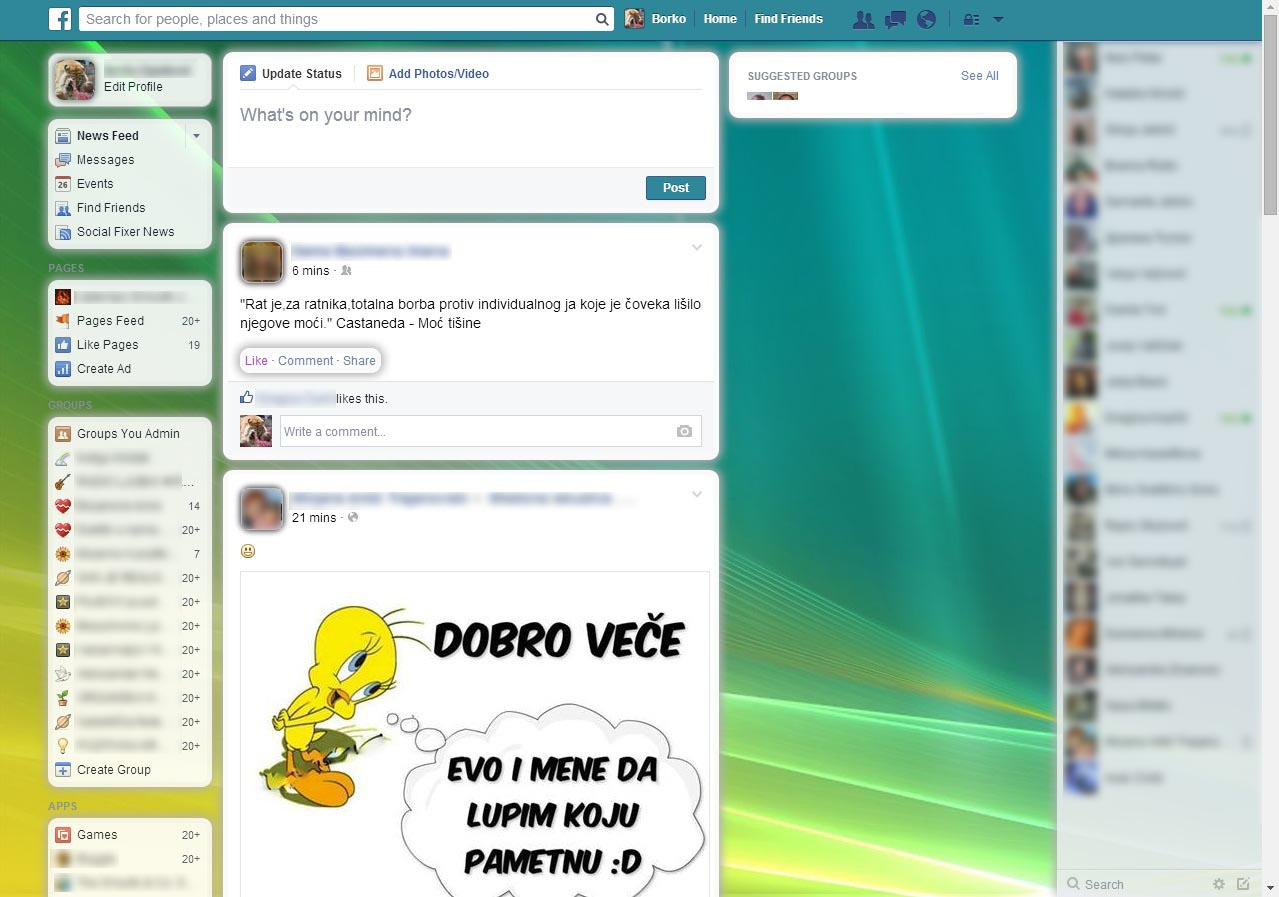Open Social Fixer News link

pos(125,232)
